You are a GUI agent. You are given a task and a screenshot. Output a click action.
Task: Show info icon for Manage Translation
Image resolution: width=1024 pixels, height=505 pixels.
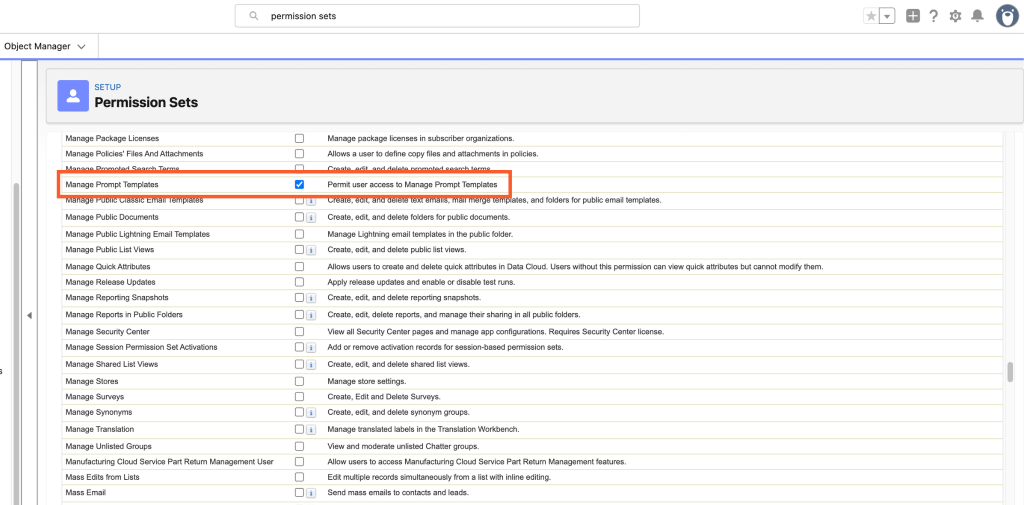click(x=311, y=429)
